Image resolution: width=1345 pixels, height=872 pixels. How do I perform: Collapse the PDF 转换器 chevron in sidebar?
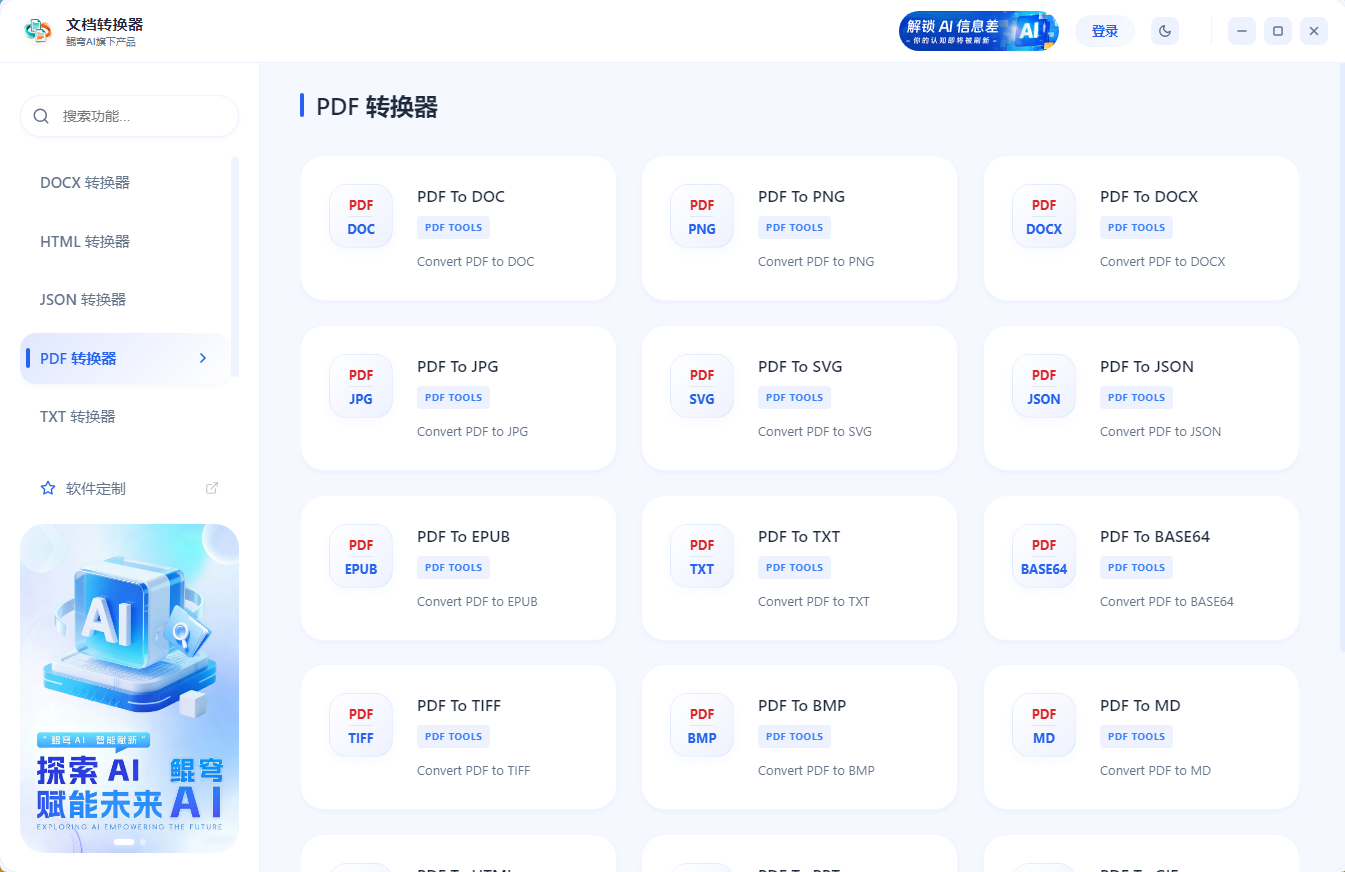click(x=203, y=357)
